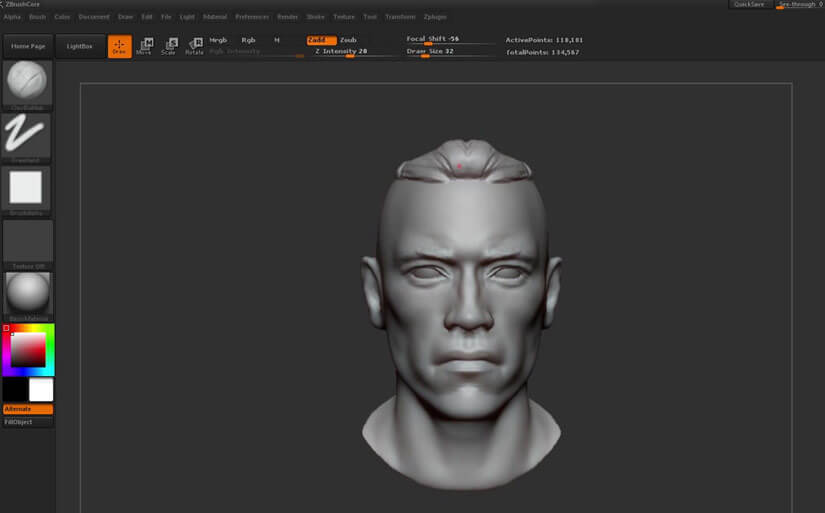Open the Light menu

[x=187, y=17]
